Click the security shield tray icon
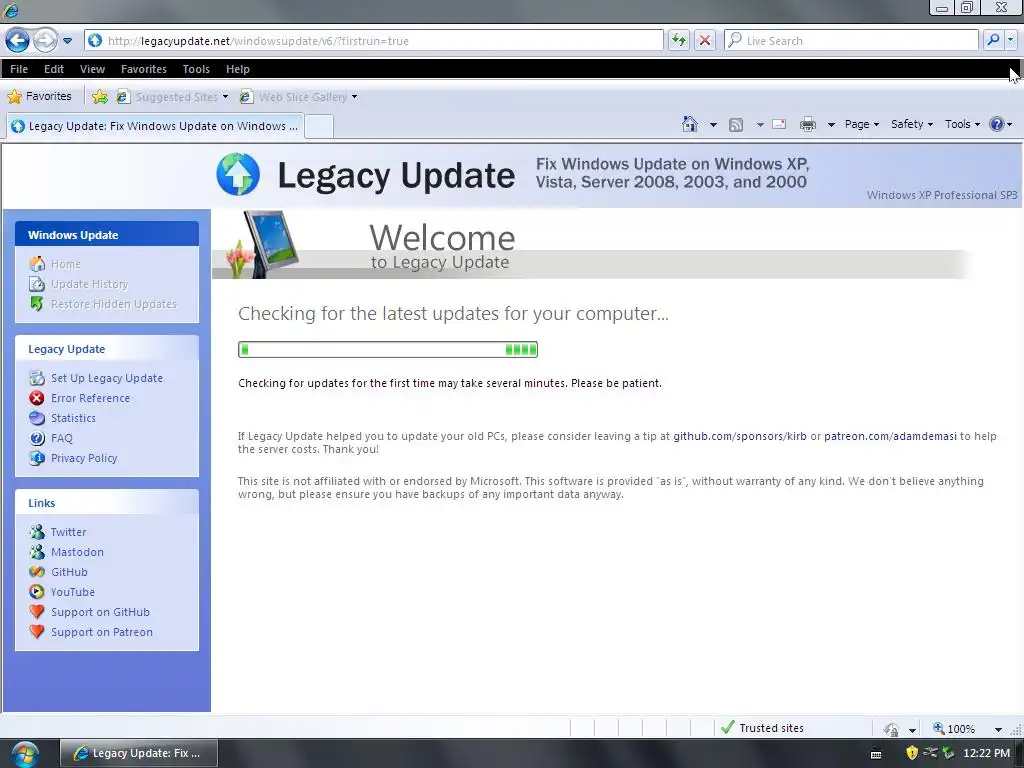The image size is (1024, 768). (912, 753)
